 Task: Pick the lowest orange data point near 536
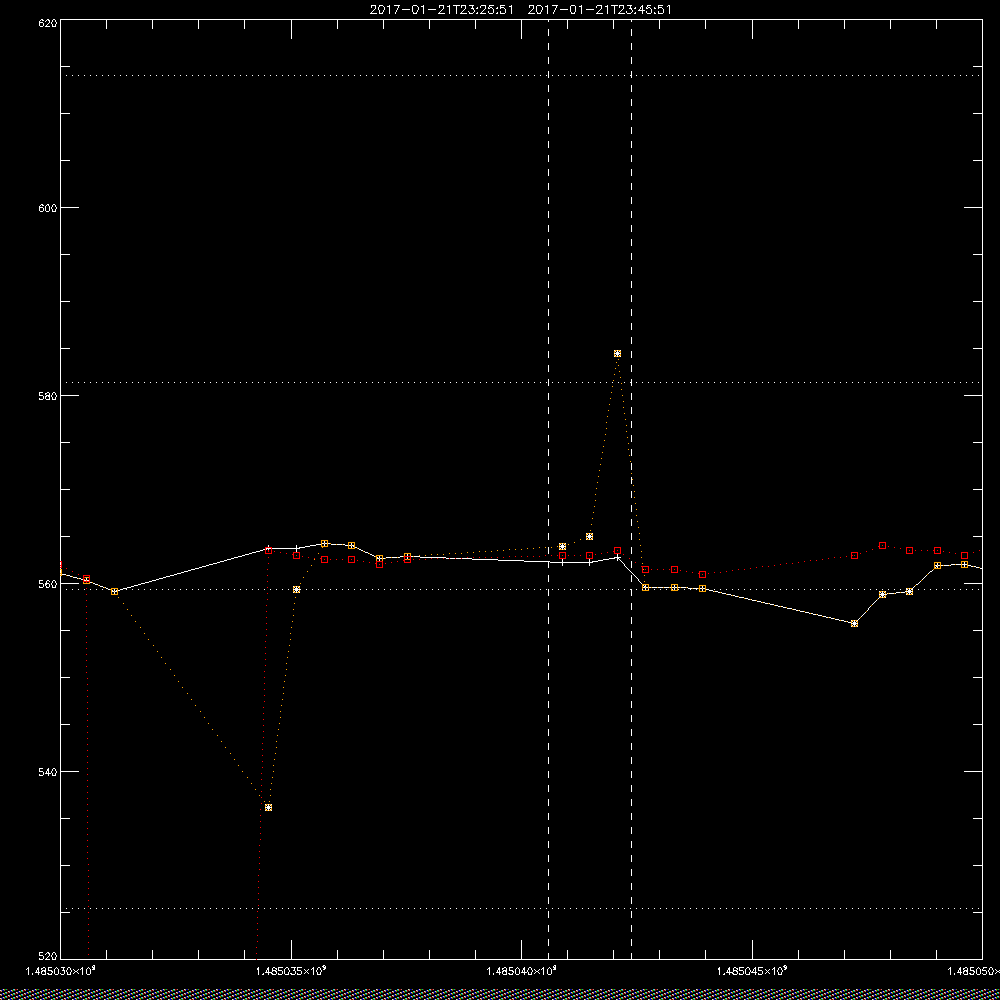(268, 807)
